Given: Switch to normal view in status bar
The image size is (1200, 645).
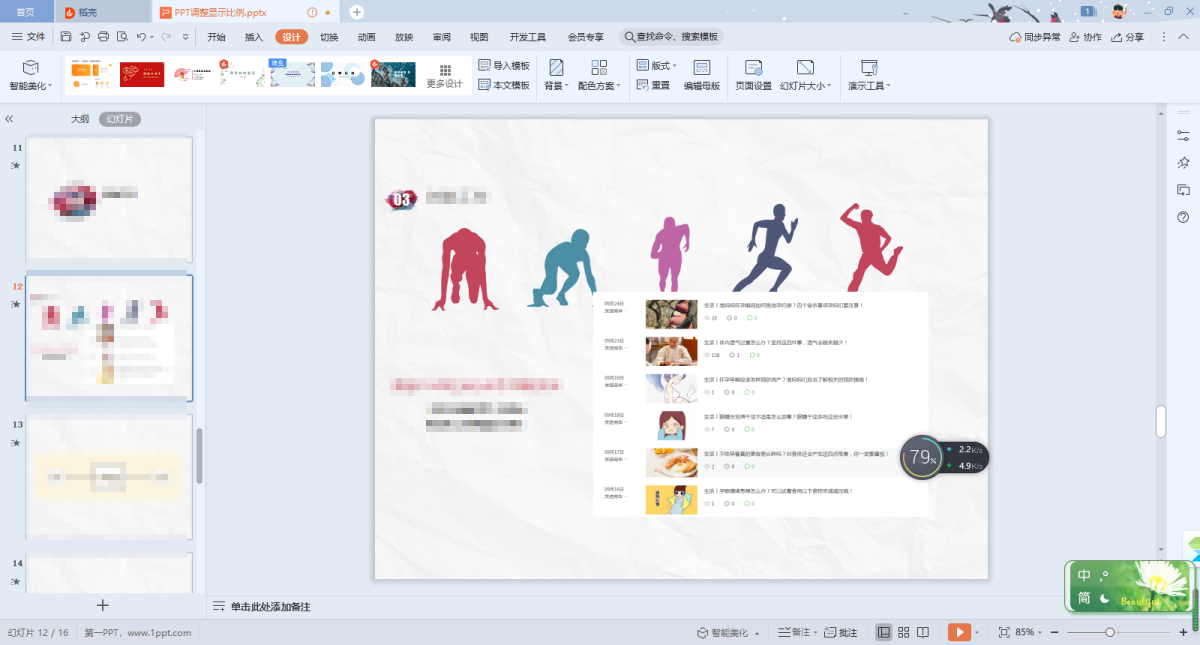Looking at the screenshot, I should 884,632.
